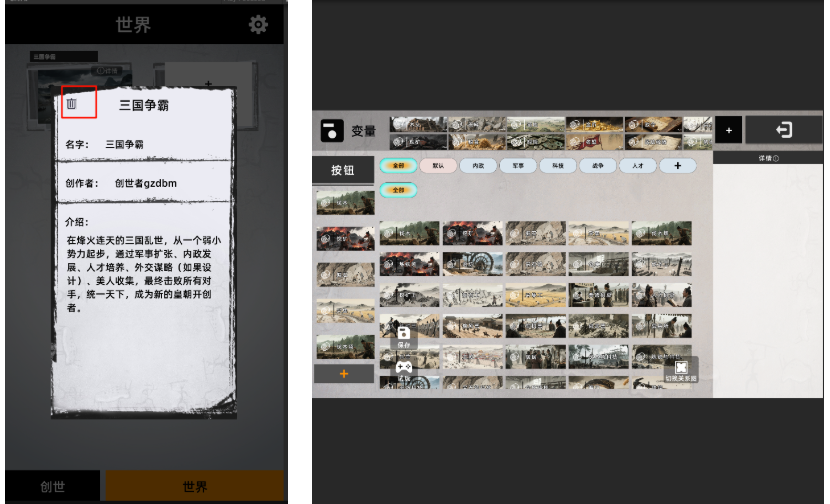
Task: Select the 默认 category filter pill
Action: click(439, 165)
